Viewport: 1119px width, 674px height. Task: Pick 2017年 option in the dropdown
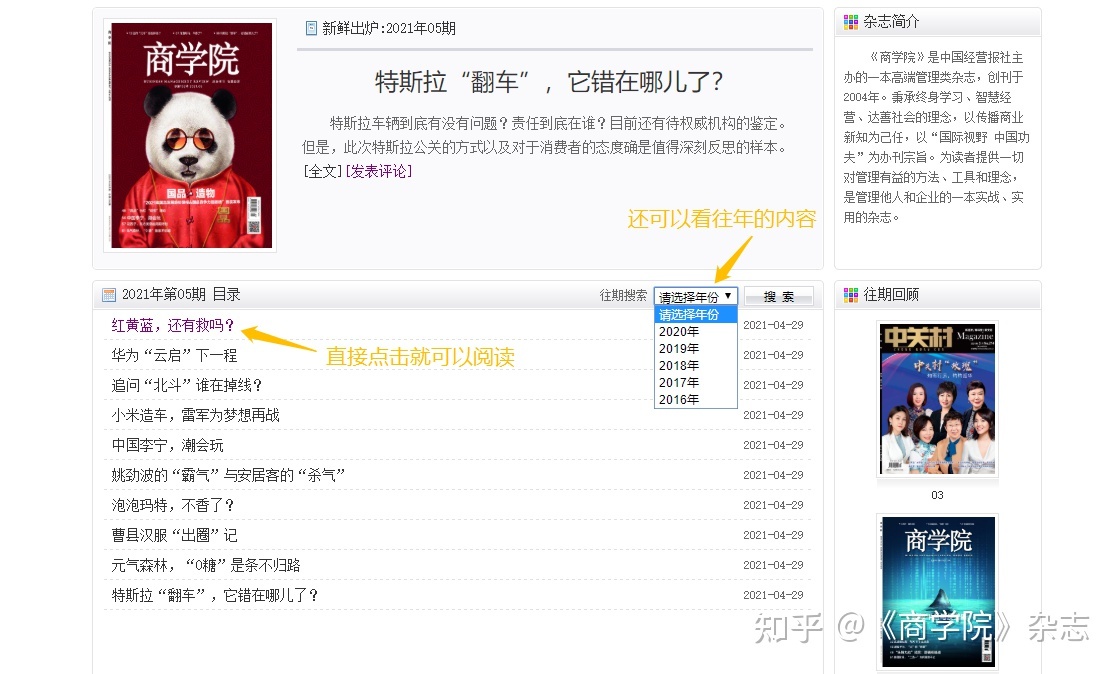click(680, 382)
